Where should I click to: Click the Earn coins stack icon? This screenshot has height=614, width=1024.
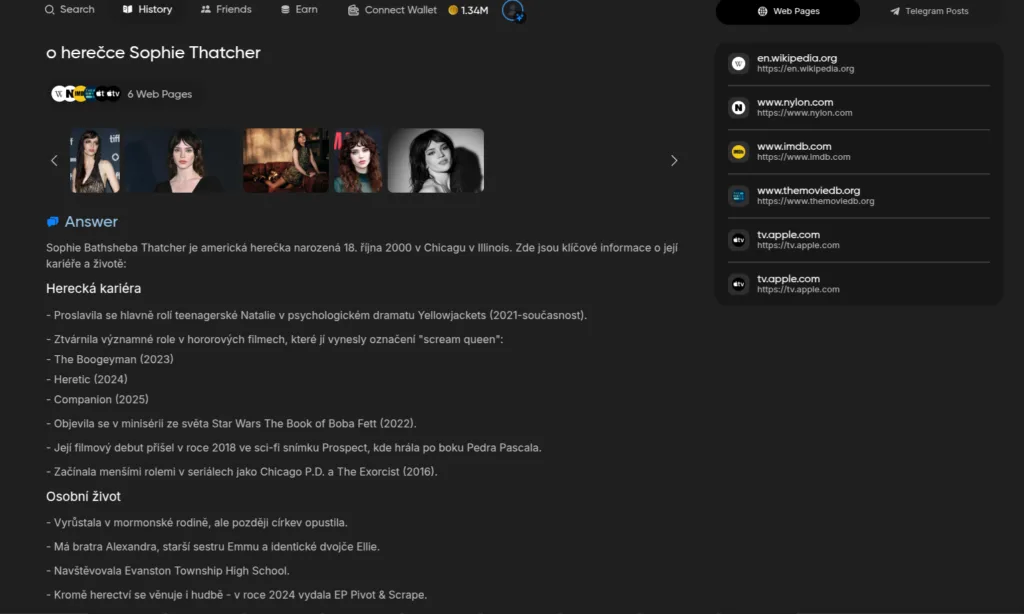click(x=285, y=10)
